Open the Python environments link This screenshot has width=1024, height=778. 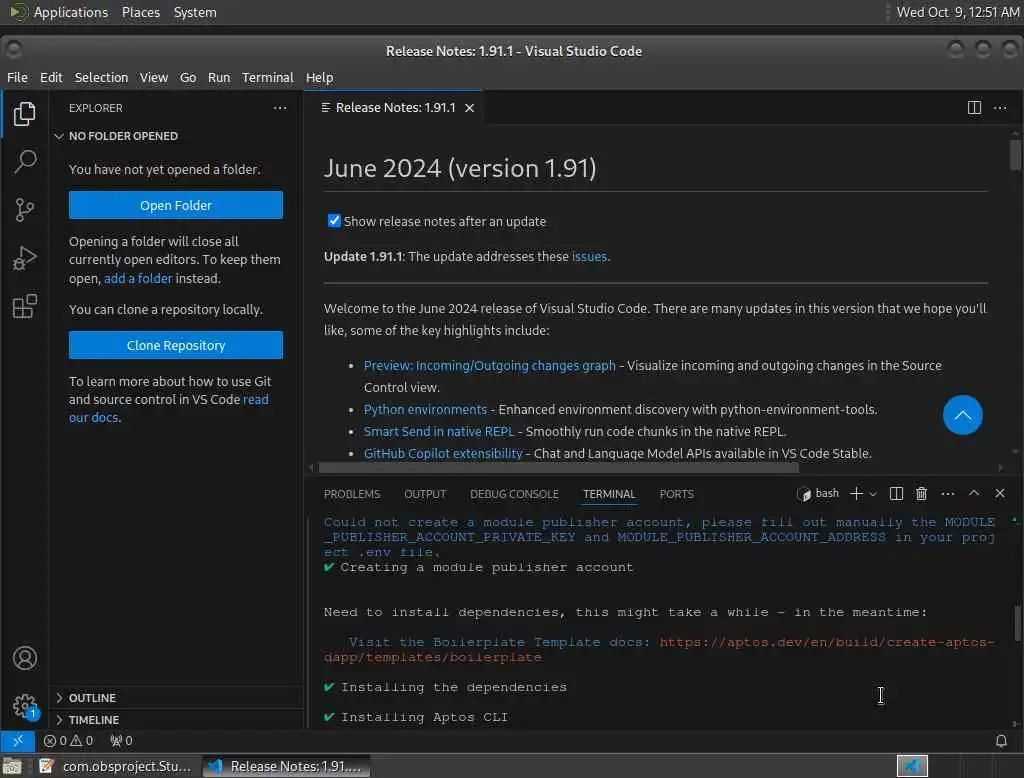[425, 410]
